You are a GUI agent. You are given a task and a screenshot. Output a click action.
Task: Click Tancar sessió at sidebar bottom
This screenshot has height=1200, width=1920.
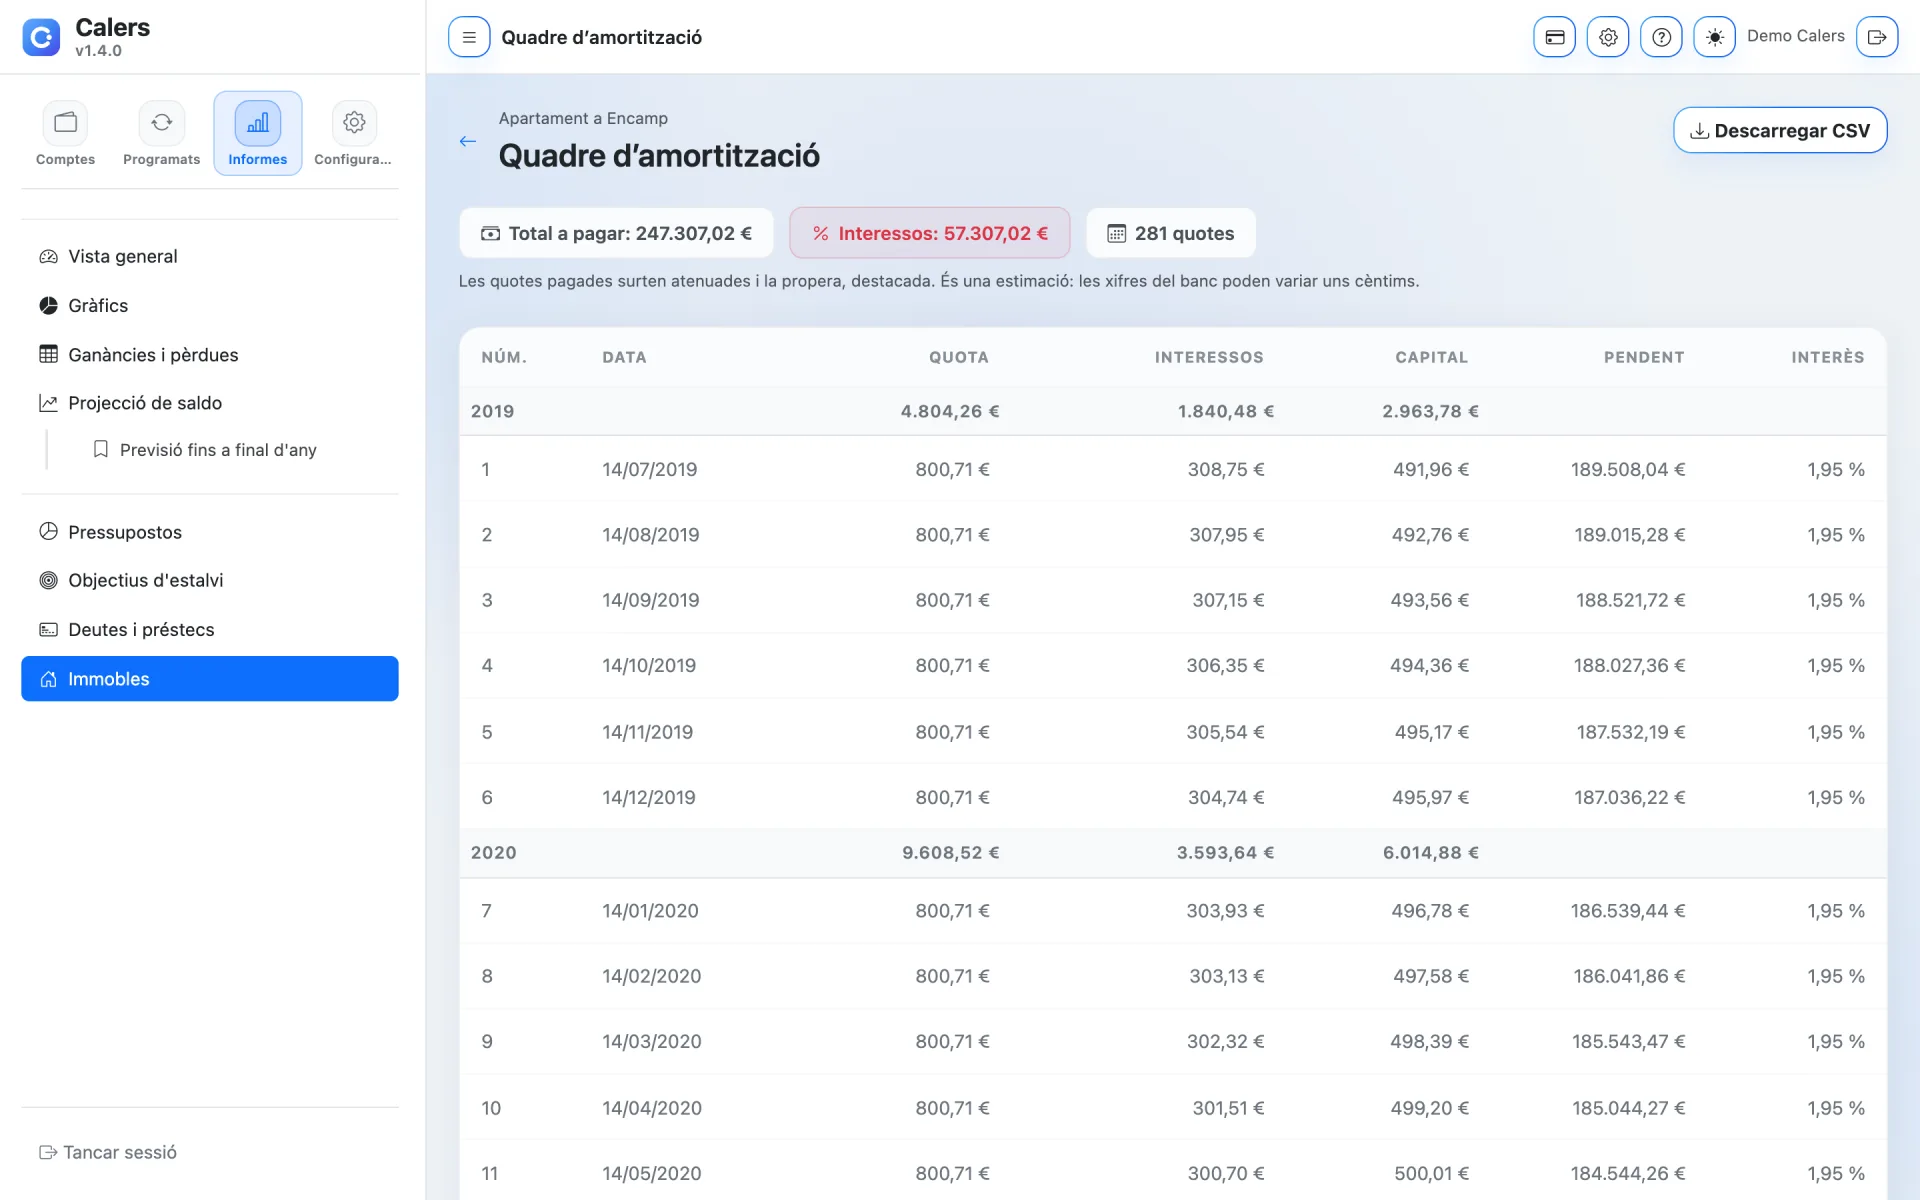108,1152
